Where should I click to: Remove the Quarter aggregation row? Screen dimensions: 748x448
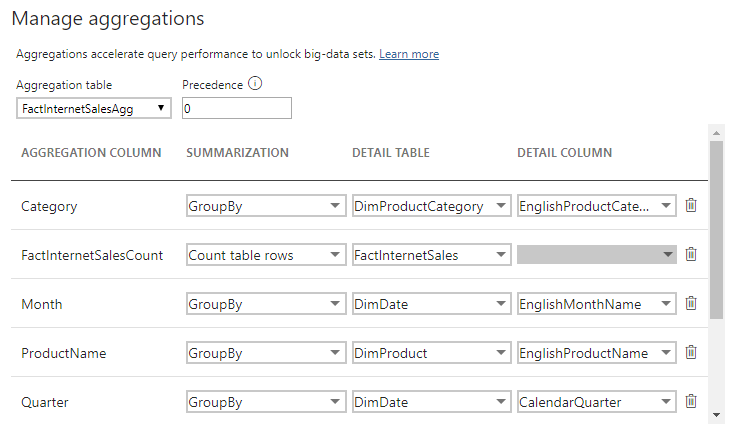[x=691, y=401]
